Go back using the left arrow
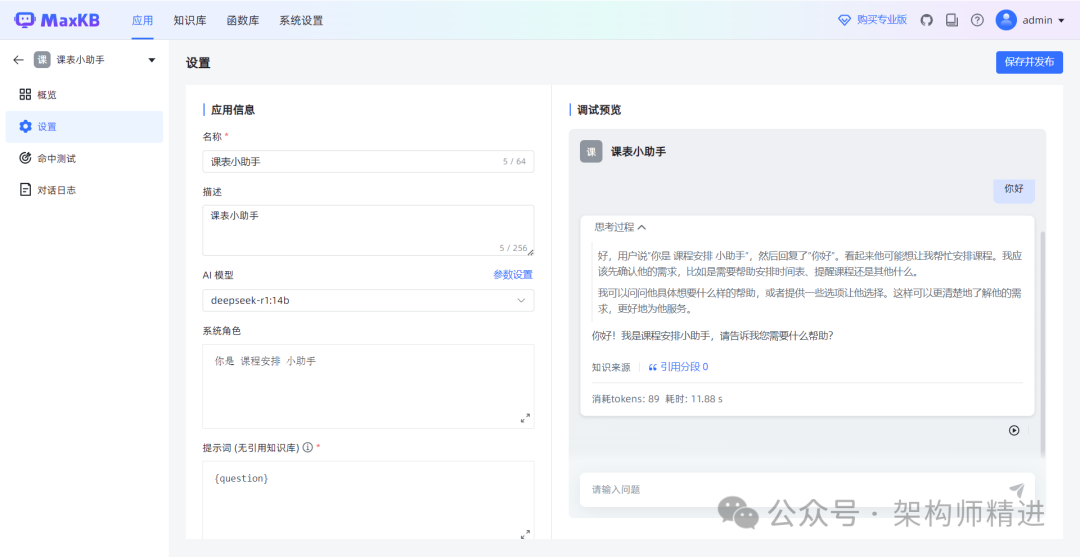 pyautogui.click(x=19, y=60)
